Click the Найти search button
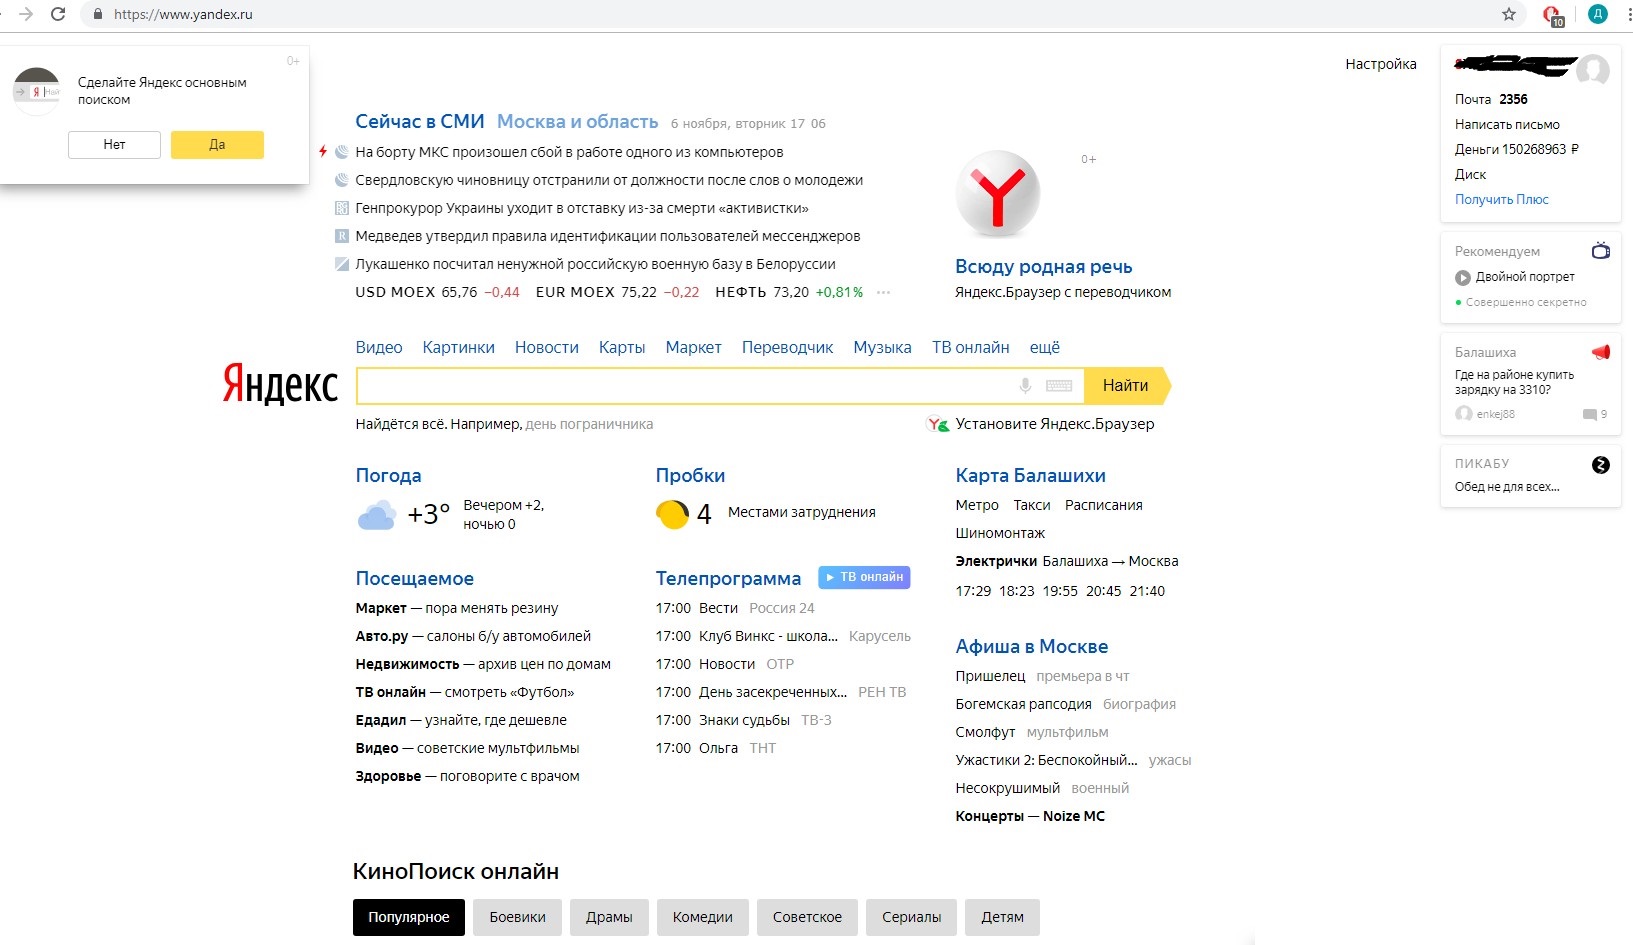The height and width of the screenshot is (945, 1633). 1126,385
